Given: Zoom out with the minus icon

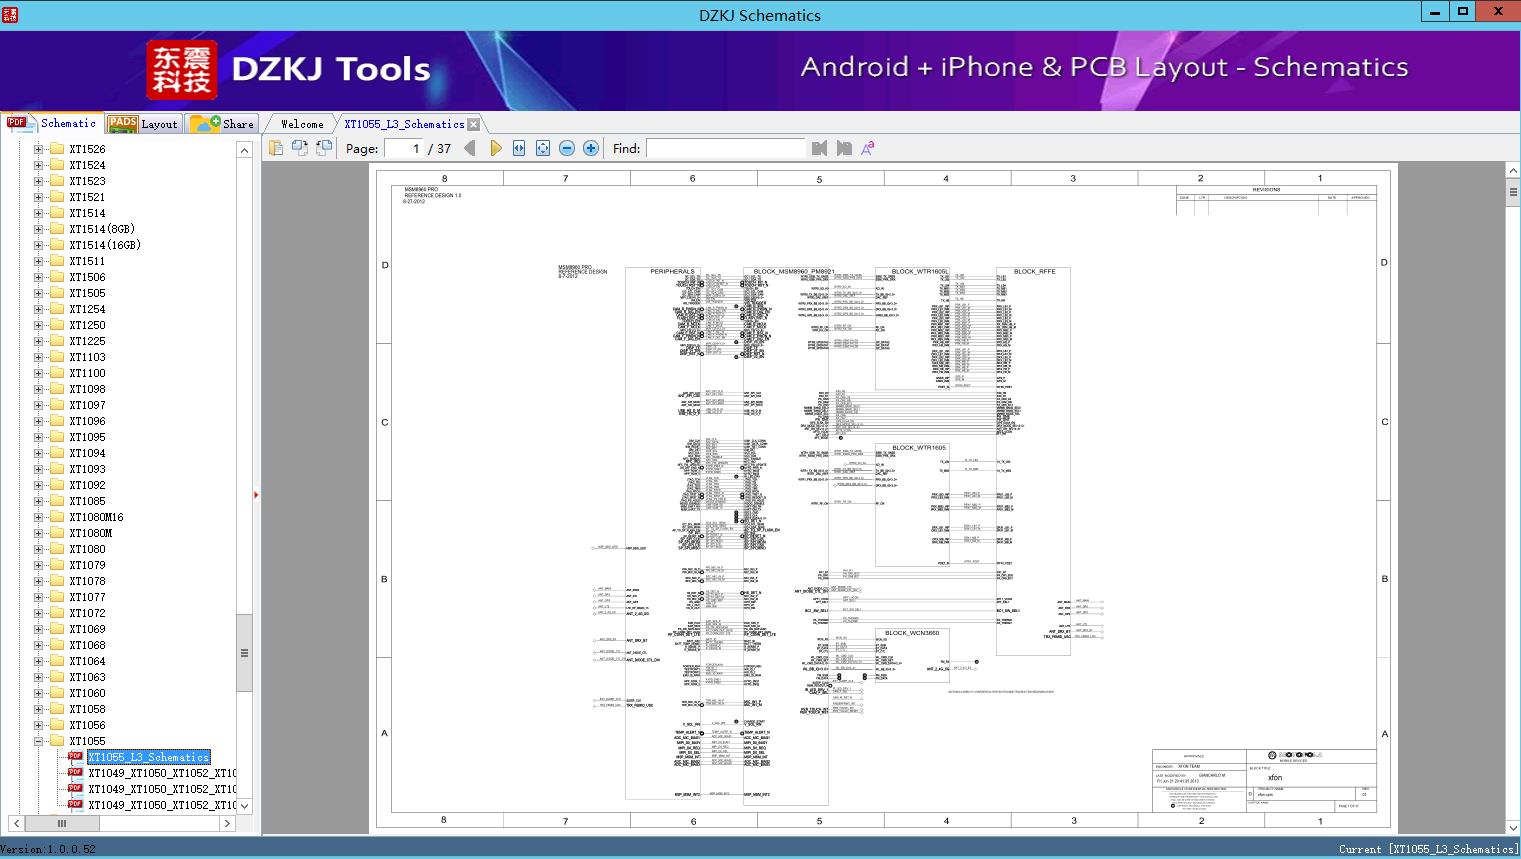Looking at the screenshot, I should click(567, 148).
